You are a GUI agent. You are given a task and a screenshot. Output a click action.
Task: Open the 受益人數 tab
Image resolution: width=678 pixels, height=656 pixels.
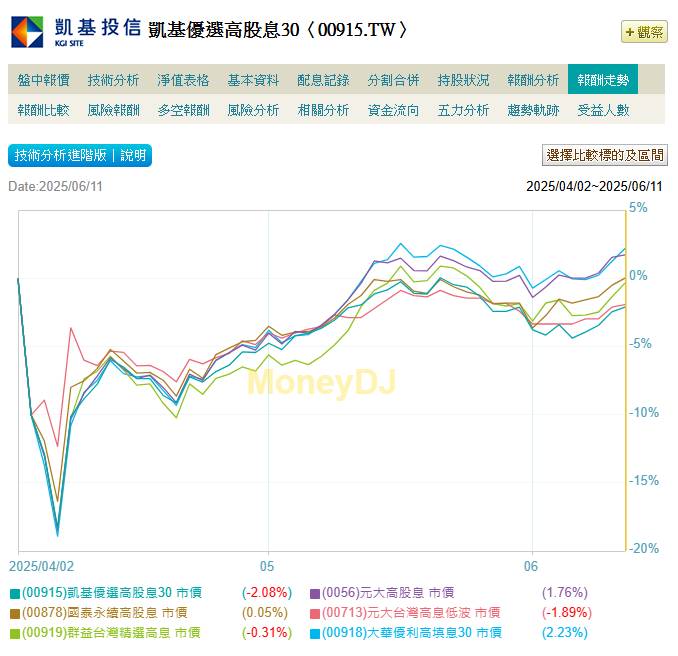pos(603,110)
